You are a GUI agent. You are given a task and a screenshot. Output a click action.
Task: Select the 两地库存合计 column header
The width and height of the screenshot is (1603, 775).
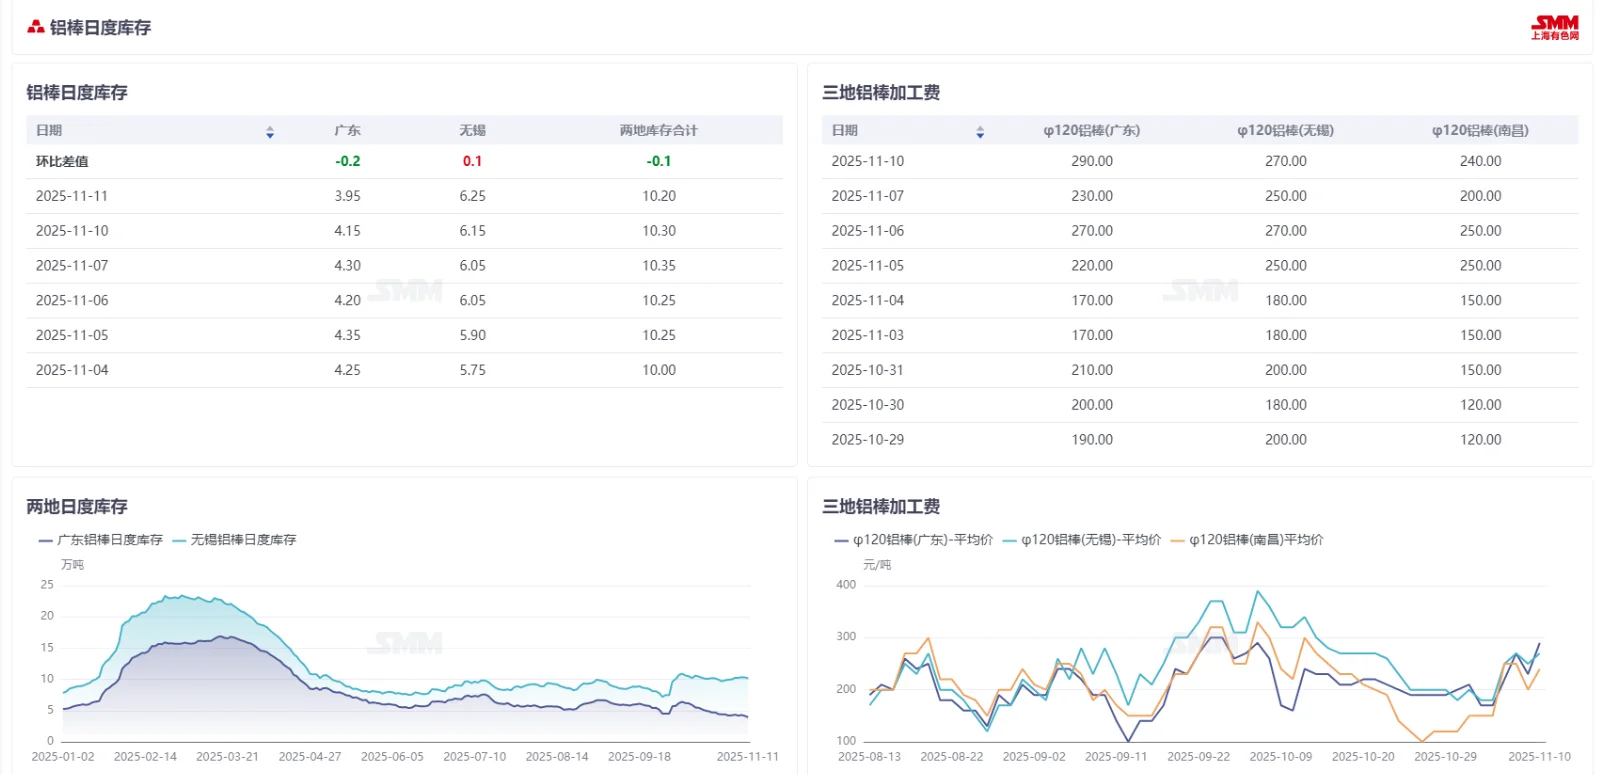(x=659, y=131)
